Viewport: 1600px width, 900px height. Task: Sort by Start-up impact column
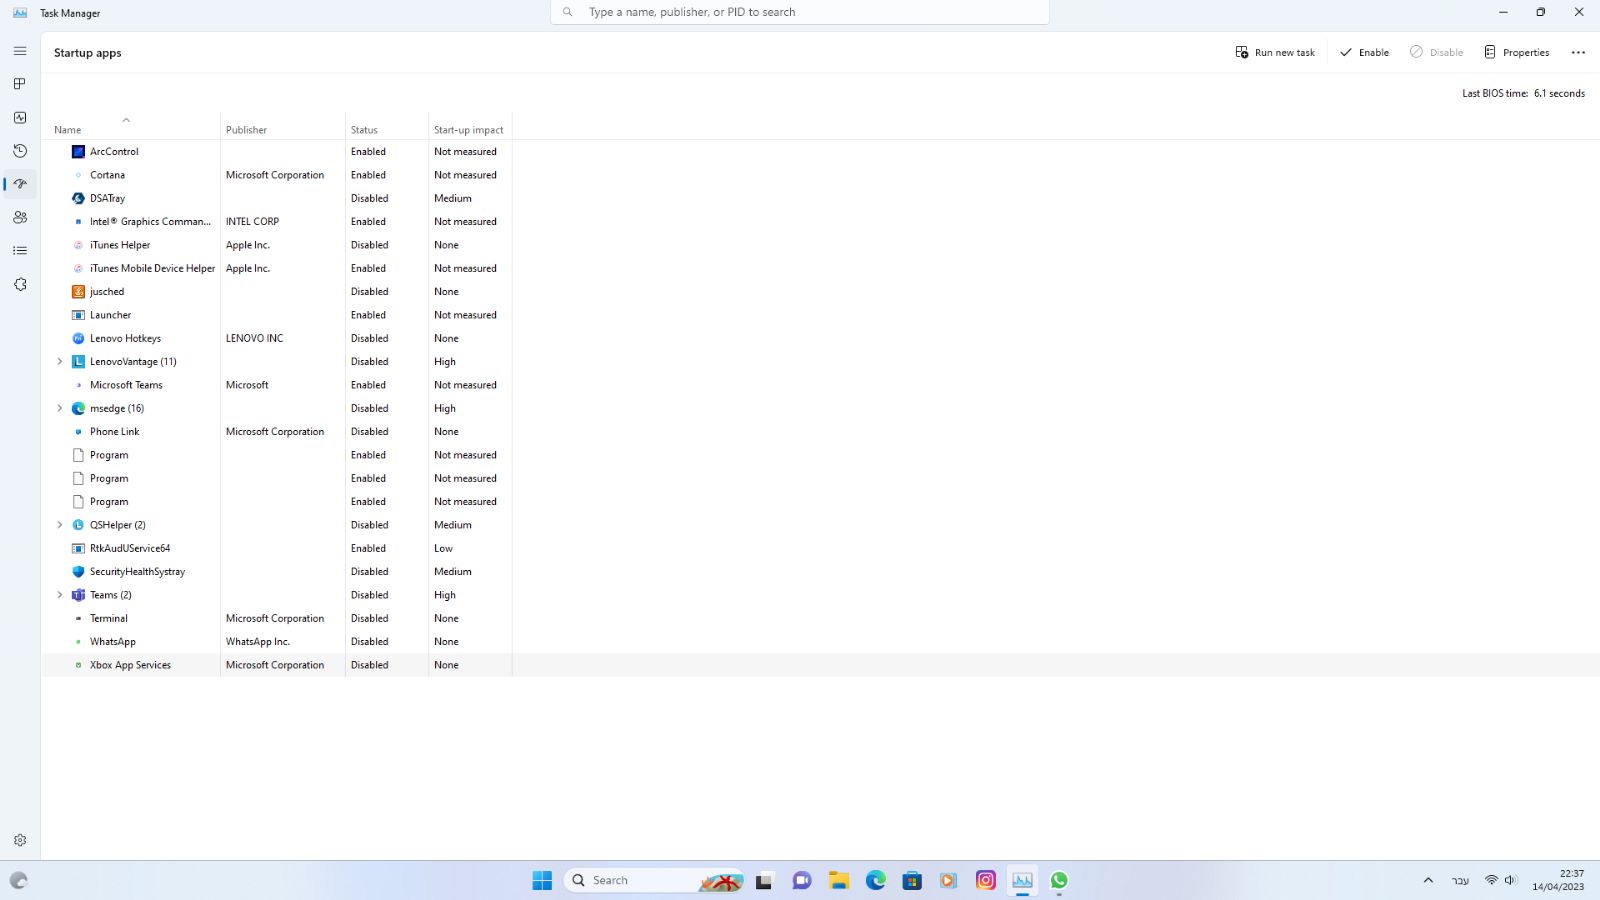[x=470, y=125]
